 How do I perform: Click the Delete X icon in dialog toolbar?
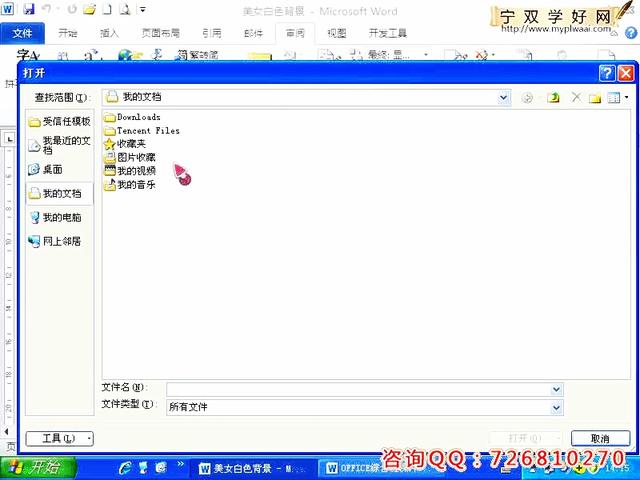576,97
